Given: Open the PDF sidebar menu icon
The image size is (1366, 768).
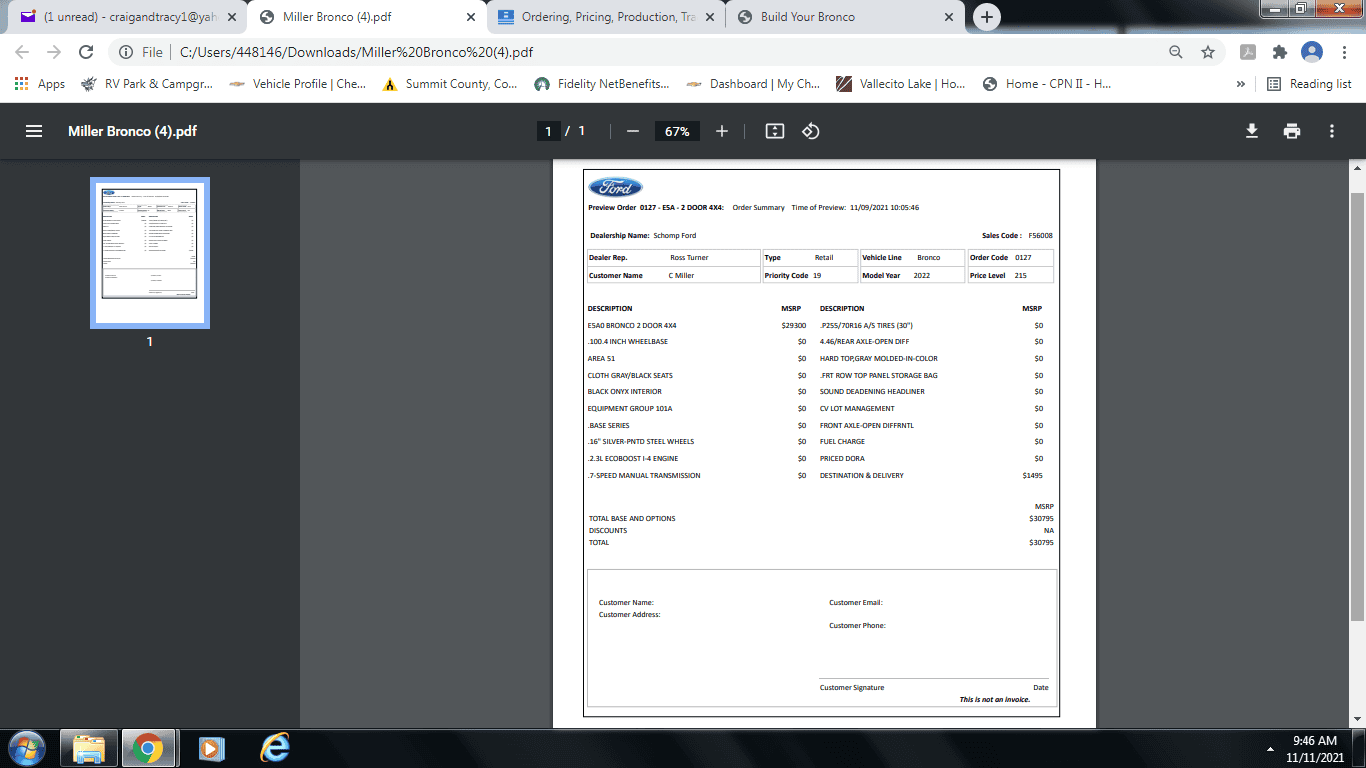Looking at the screenshot, I should (x=34, y=131).
